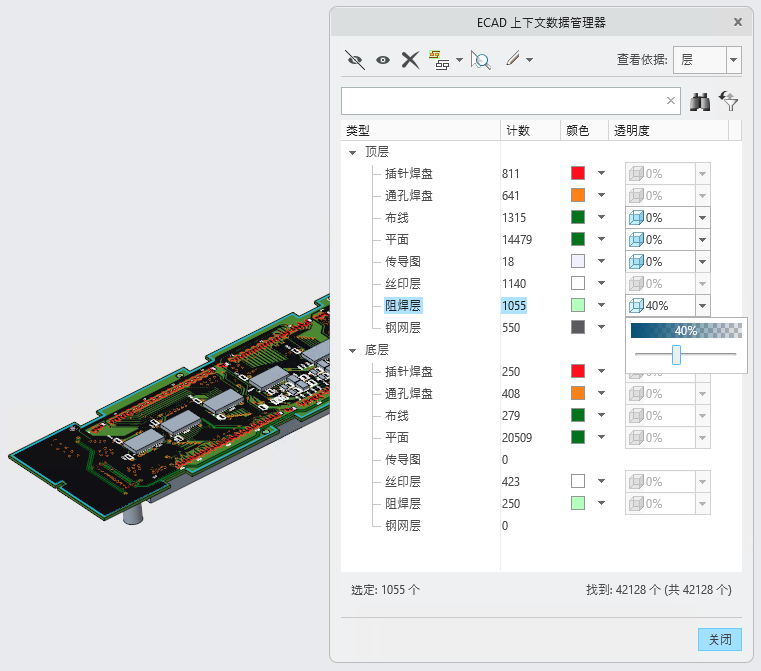Click the 类型 column header
The width and height of the screenshot is (761, 671).
pyautogui.click(x=420, y=131)
